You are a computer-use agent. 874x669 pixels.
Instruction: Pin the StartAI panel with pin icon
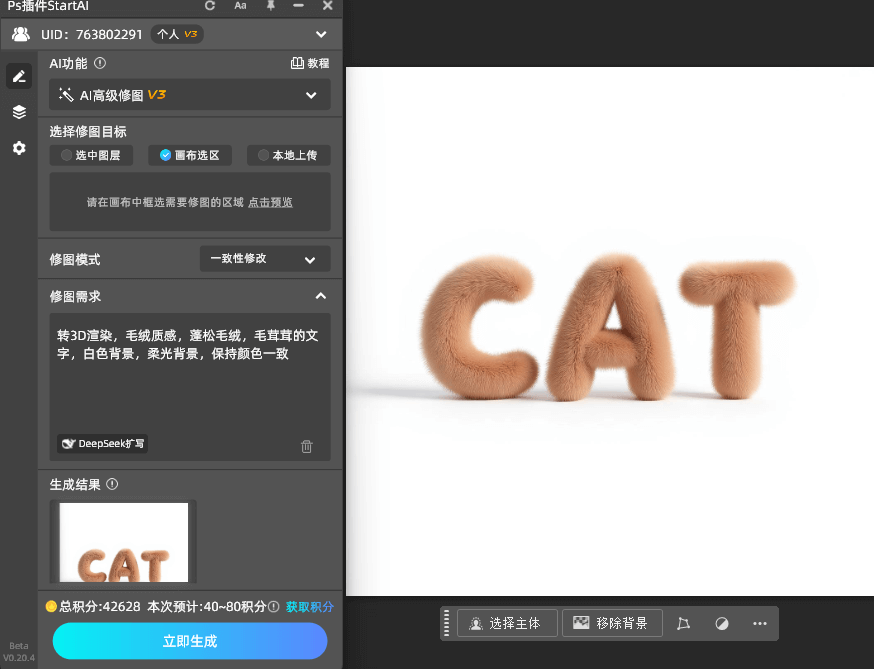[x=269, y=7]
